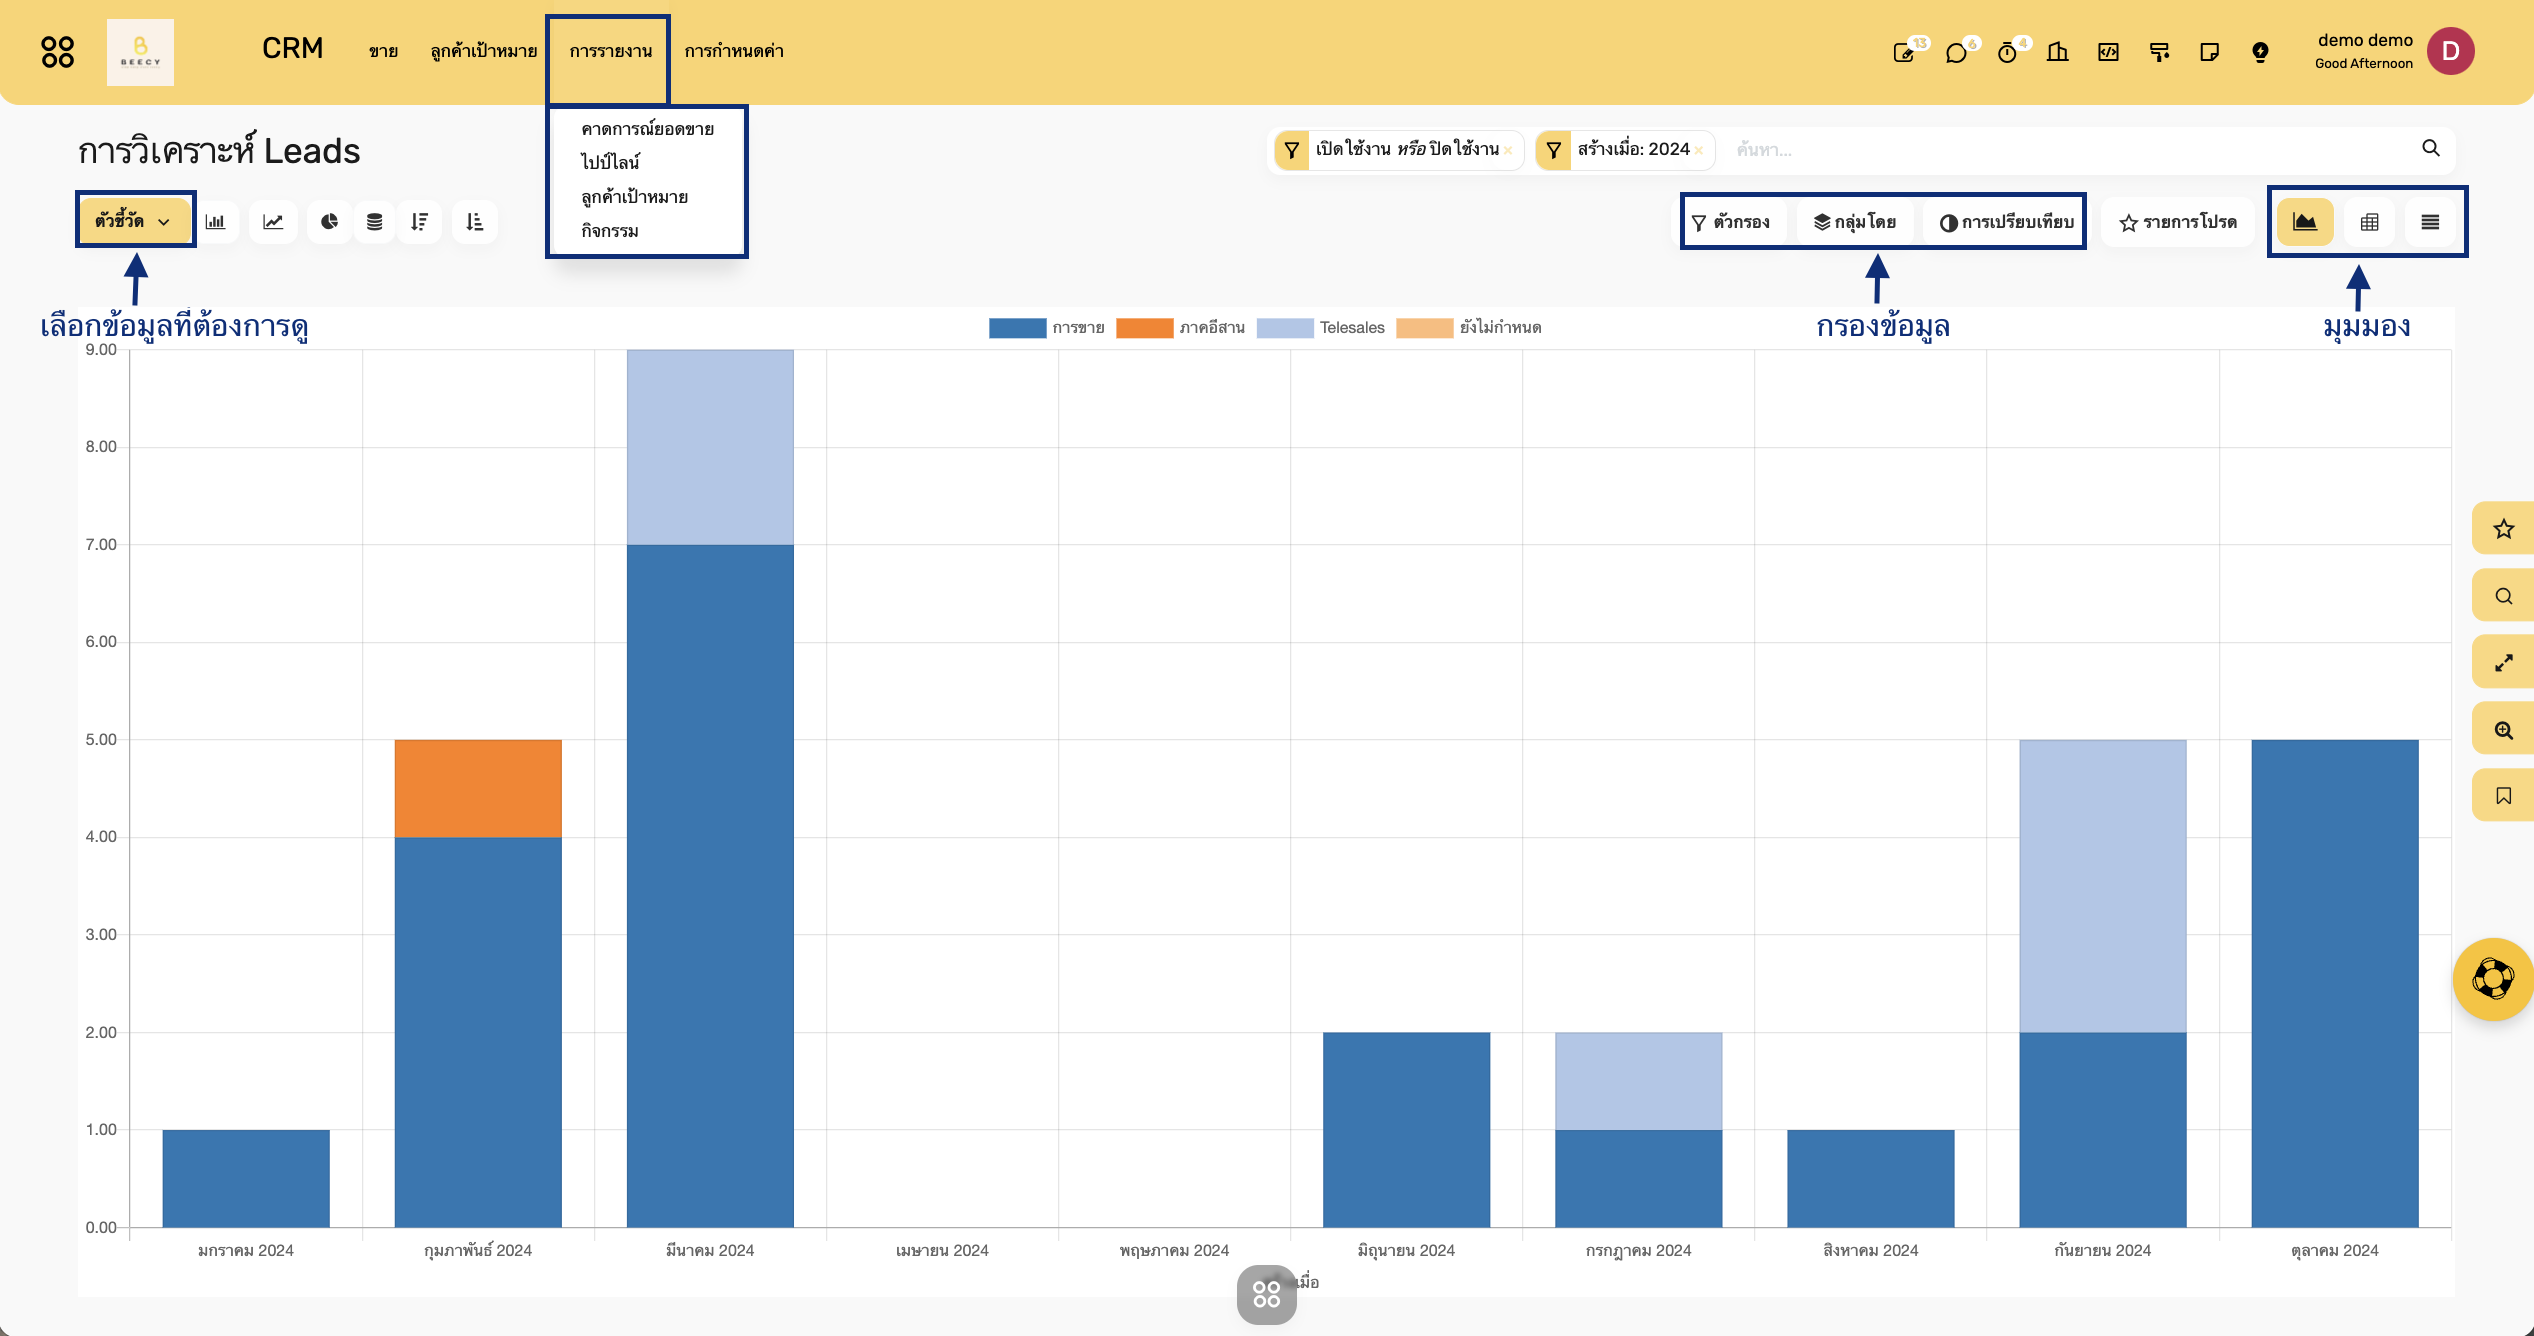Select คาดการณ์ยอดขาย from the reporting dropdown
2534x1336 pixels.
pos(647,129)
